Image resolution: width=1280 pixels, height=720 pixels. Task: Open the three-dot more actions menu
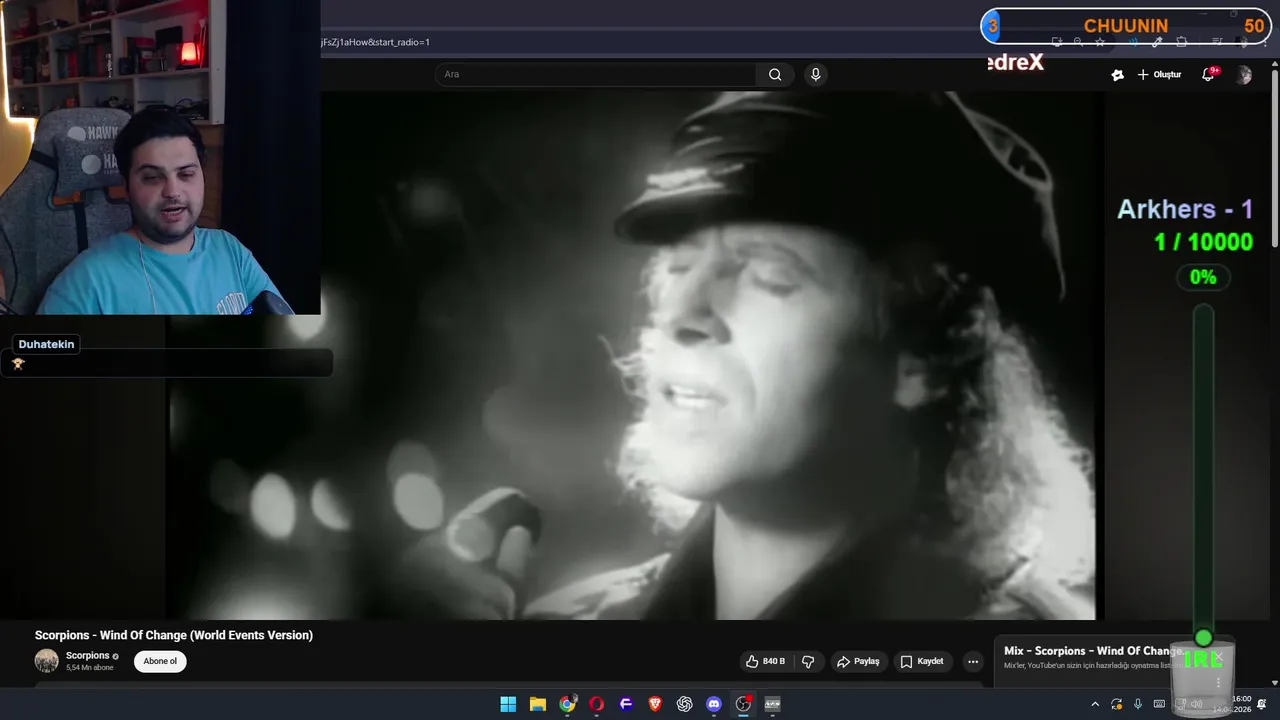click(x=973, y=661)
